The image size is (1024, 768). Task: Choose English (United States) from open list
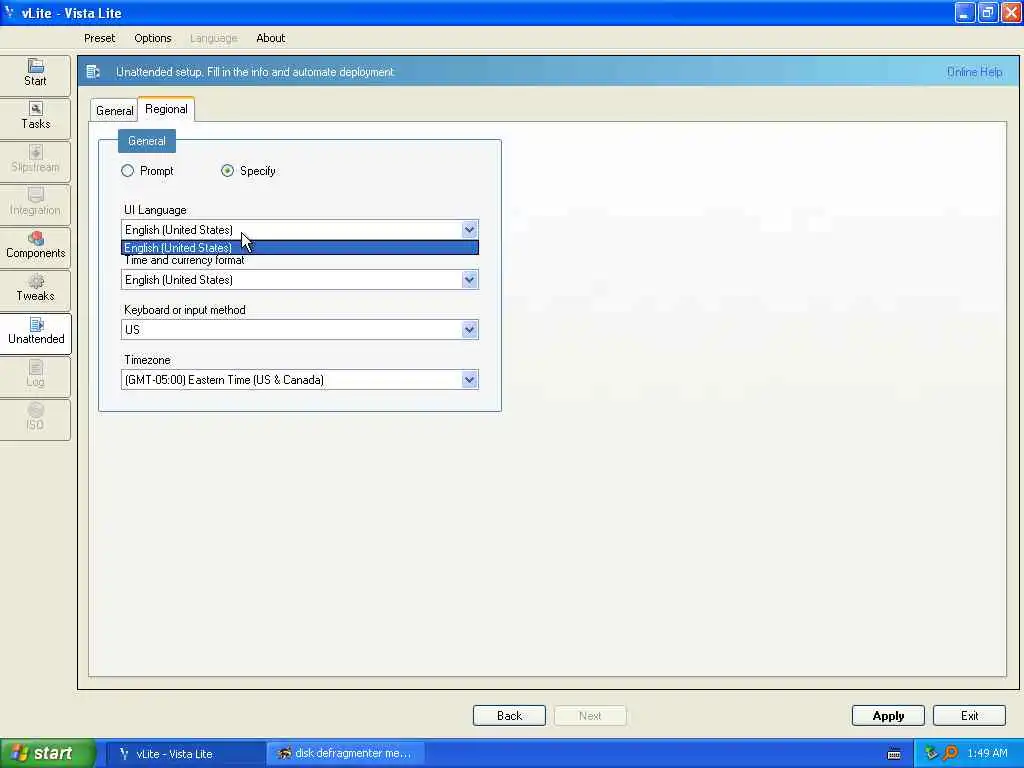(300, 248)
